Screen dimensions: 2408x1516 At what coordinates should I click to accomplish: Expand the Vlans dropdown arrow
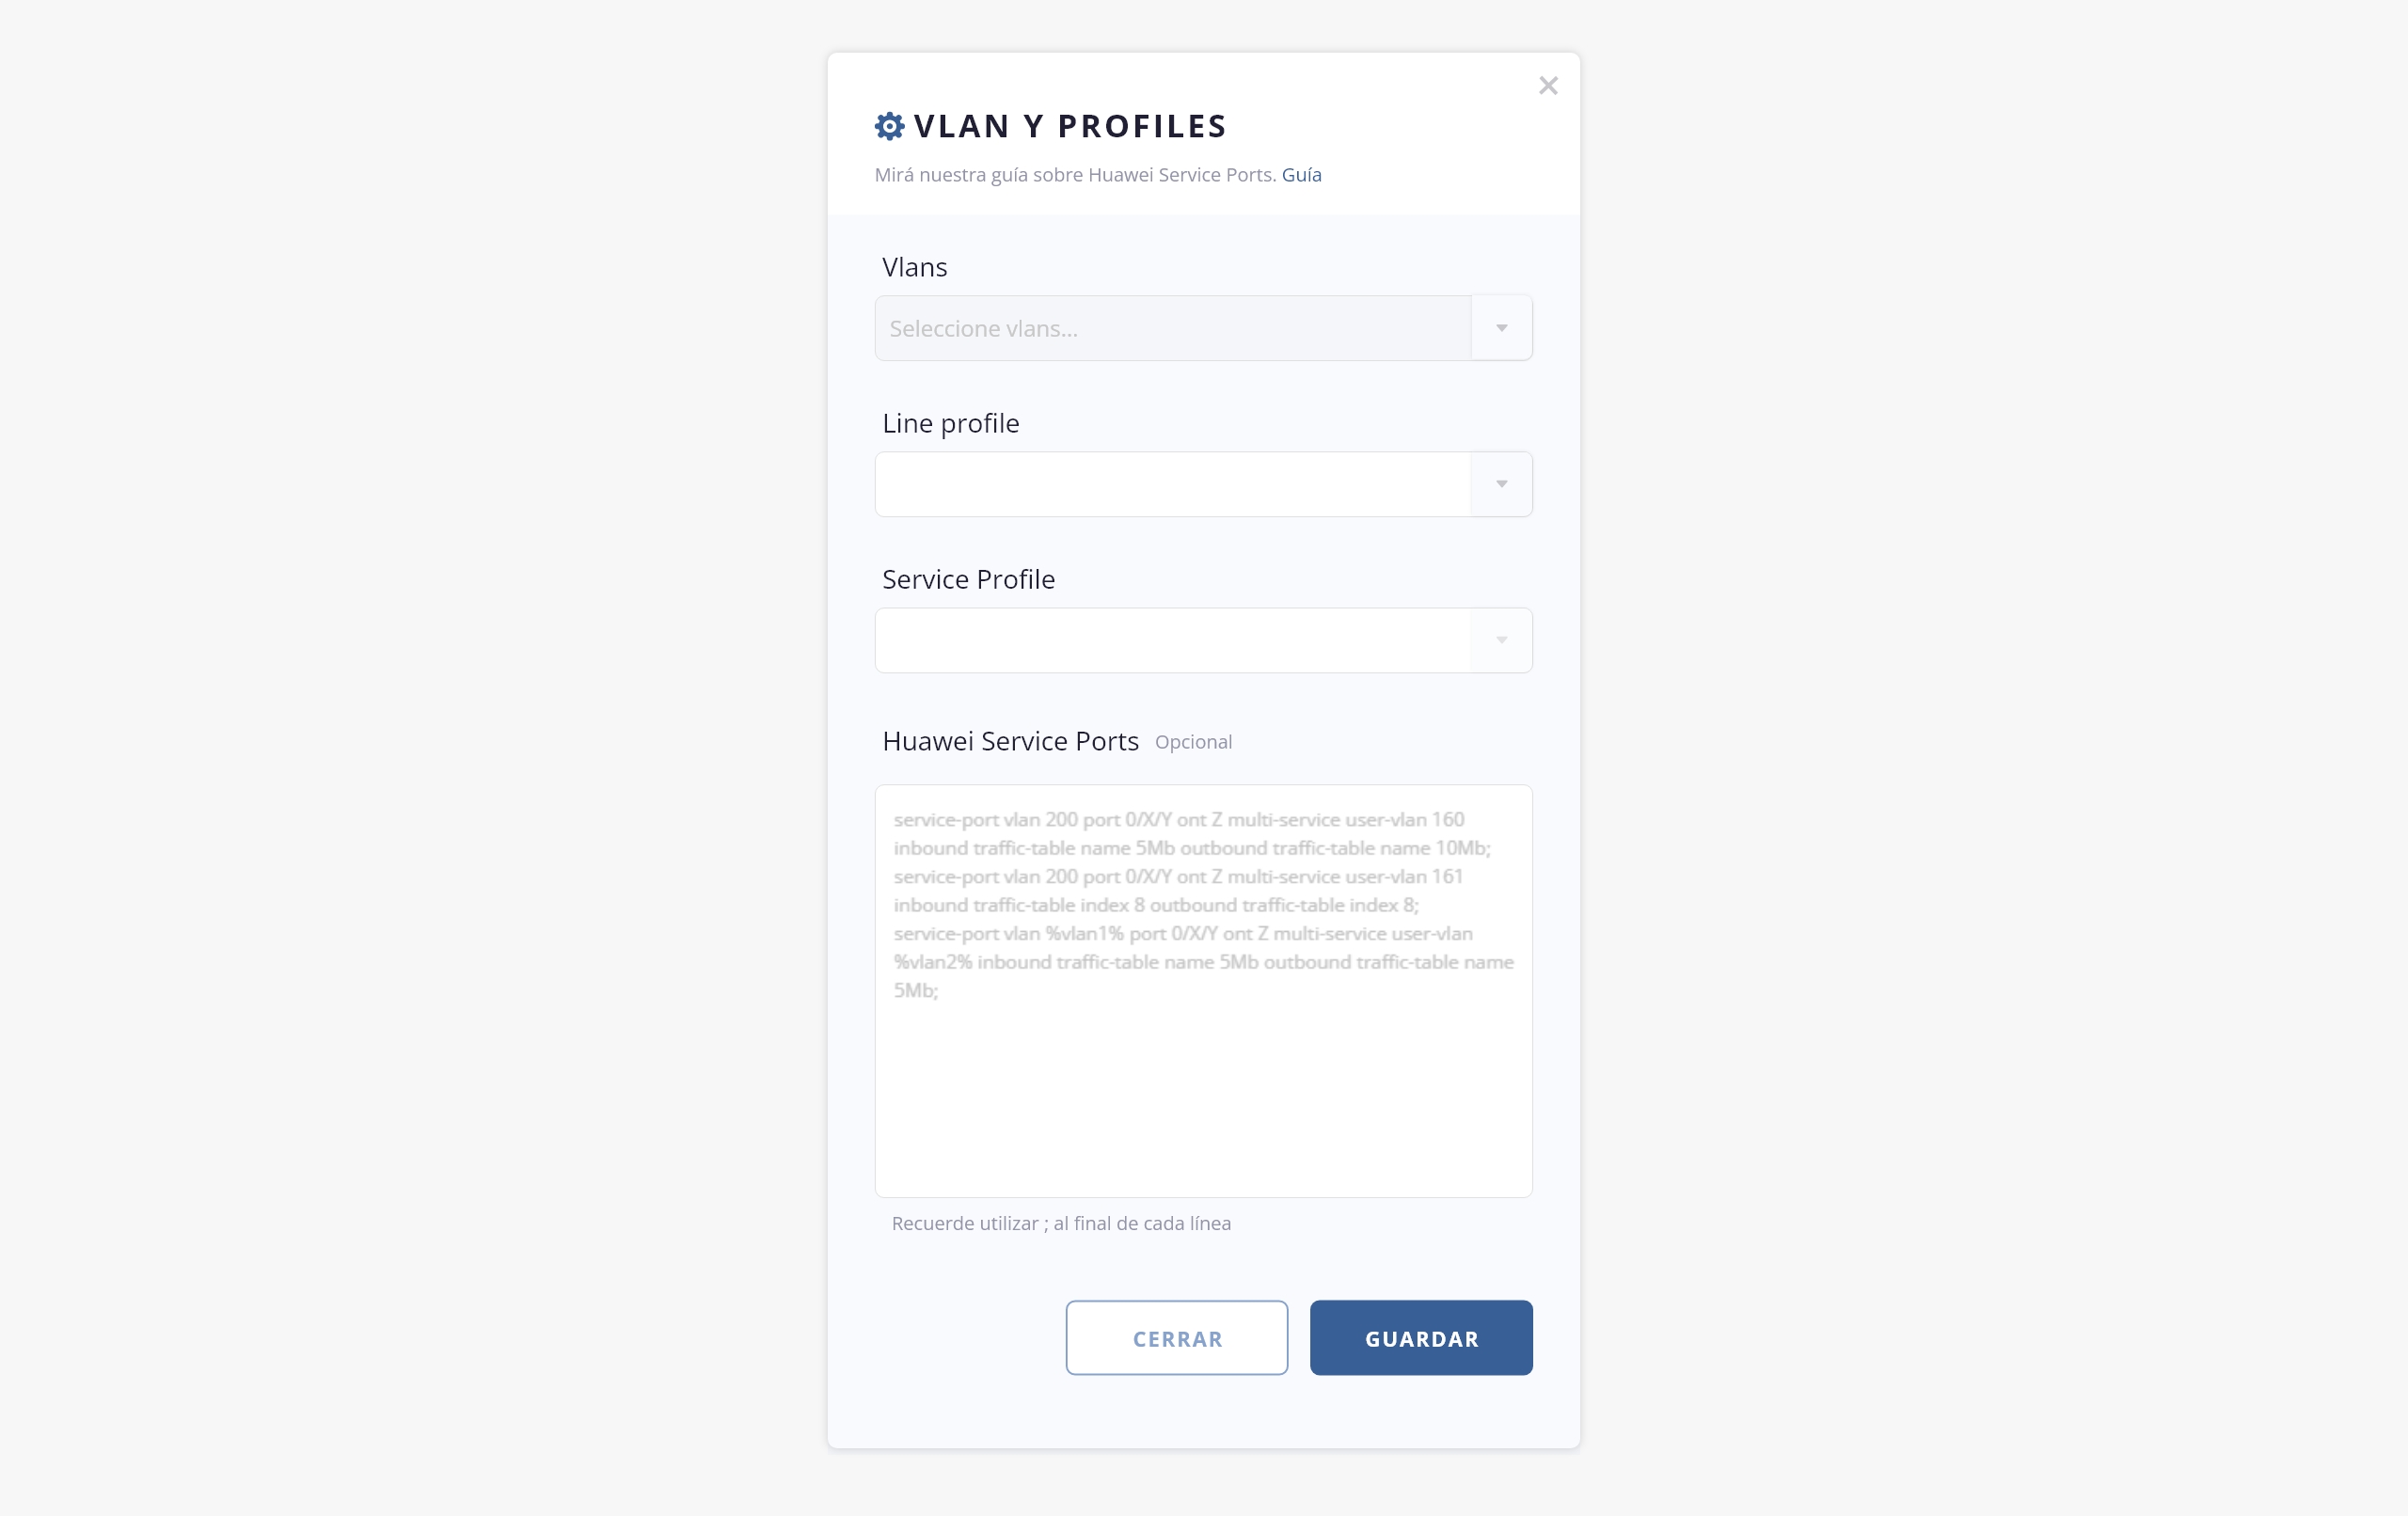(x=1501, y=328)
